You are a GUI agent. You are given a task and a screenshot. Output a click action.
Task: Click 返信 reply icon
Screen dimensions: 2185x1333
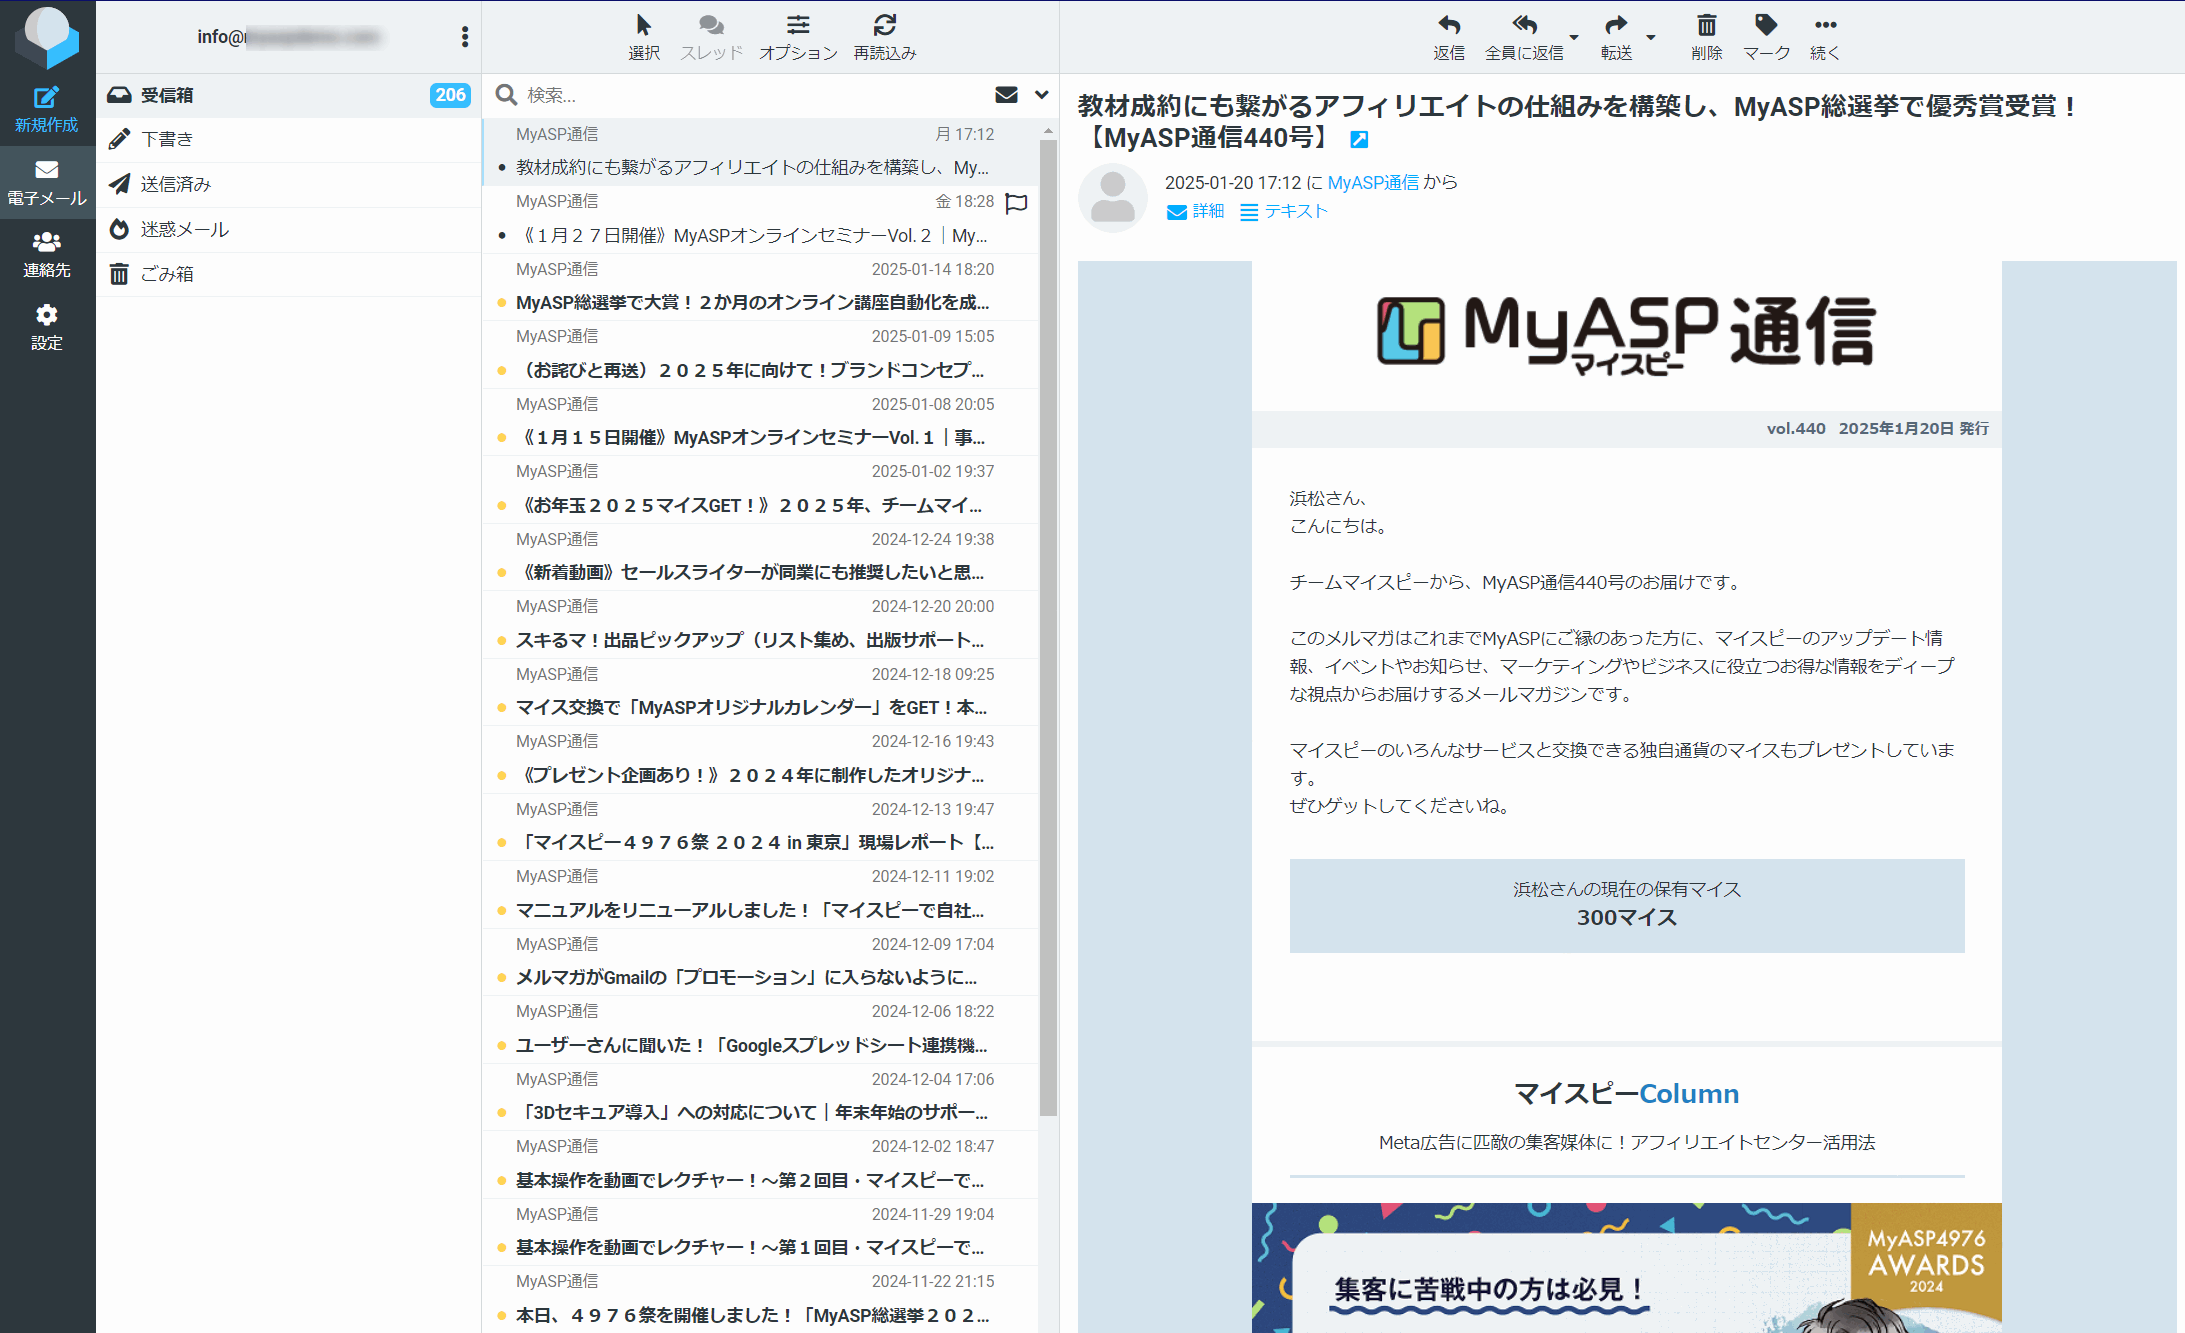coord(1449,37)
